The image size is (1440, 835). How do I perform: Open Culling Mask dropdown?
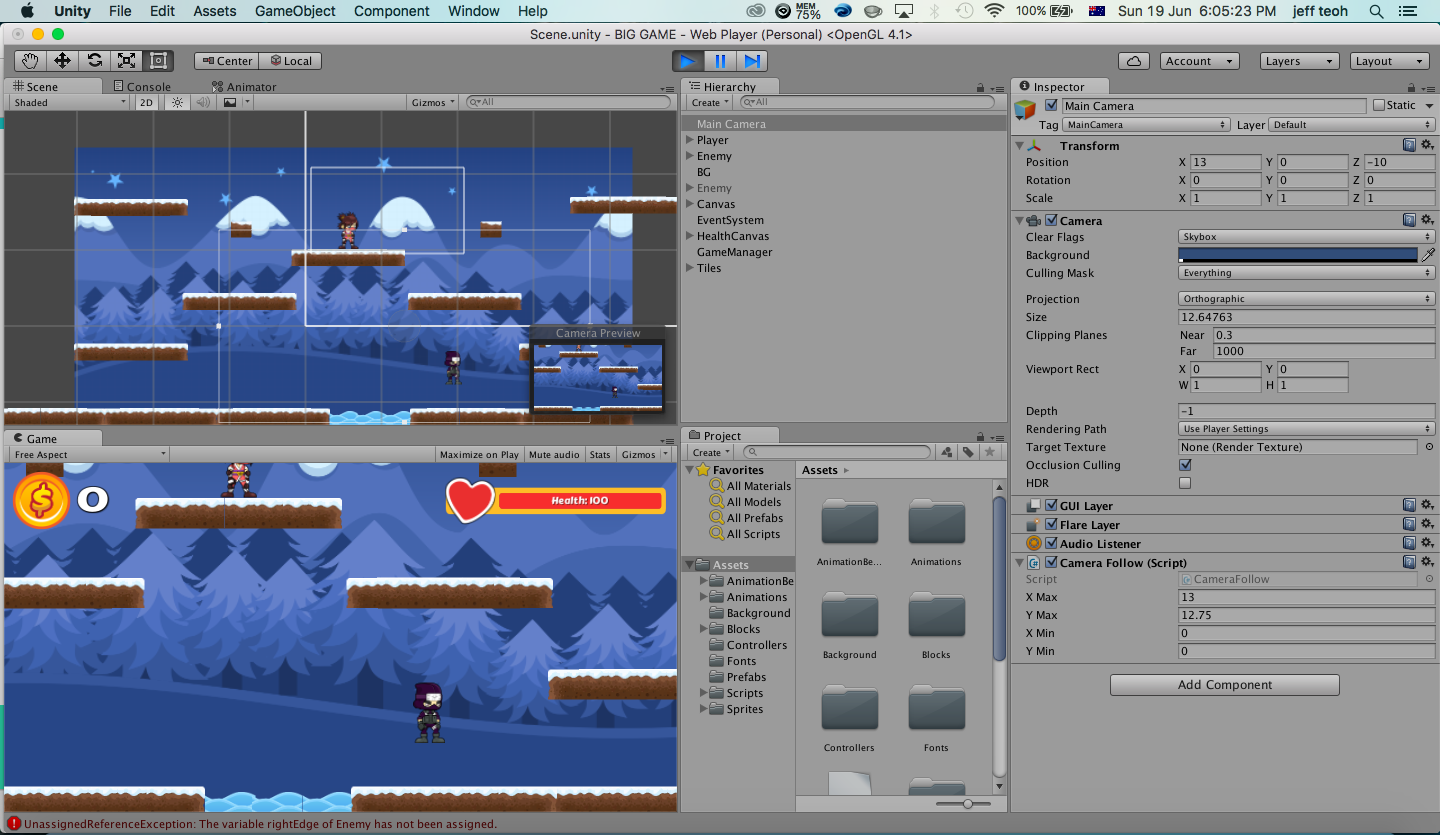(1307, 273)
